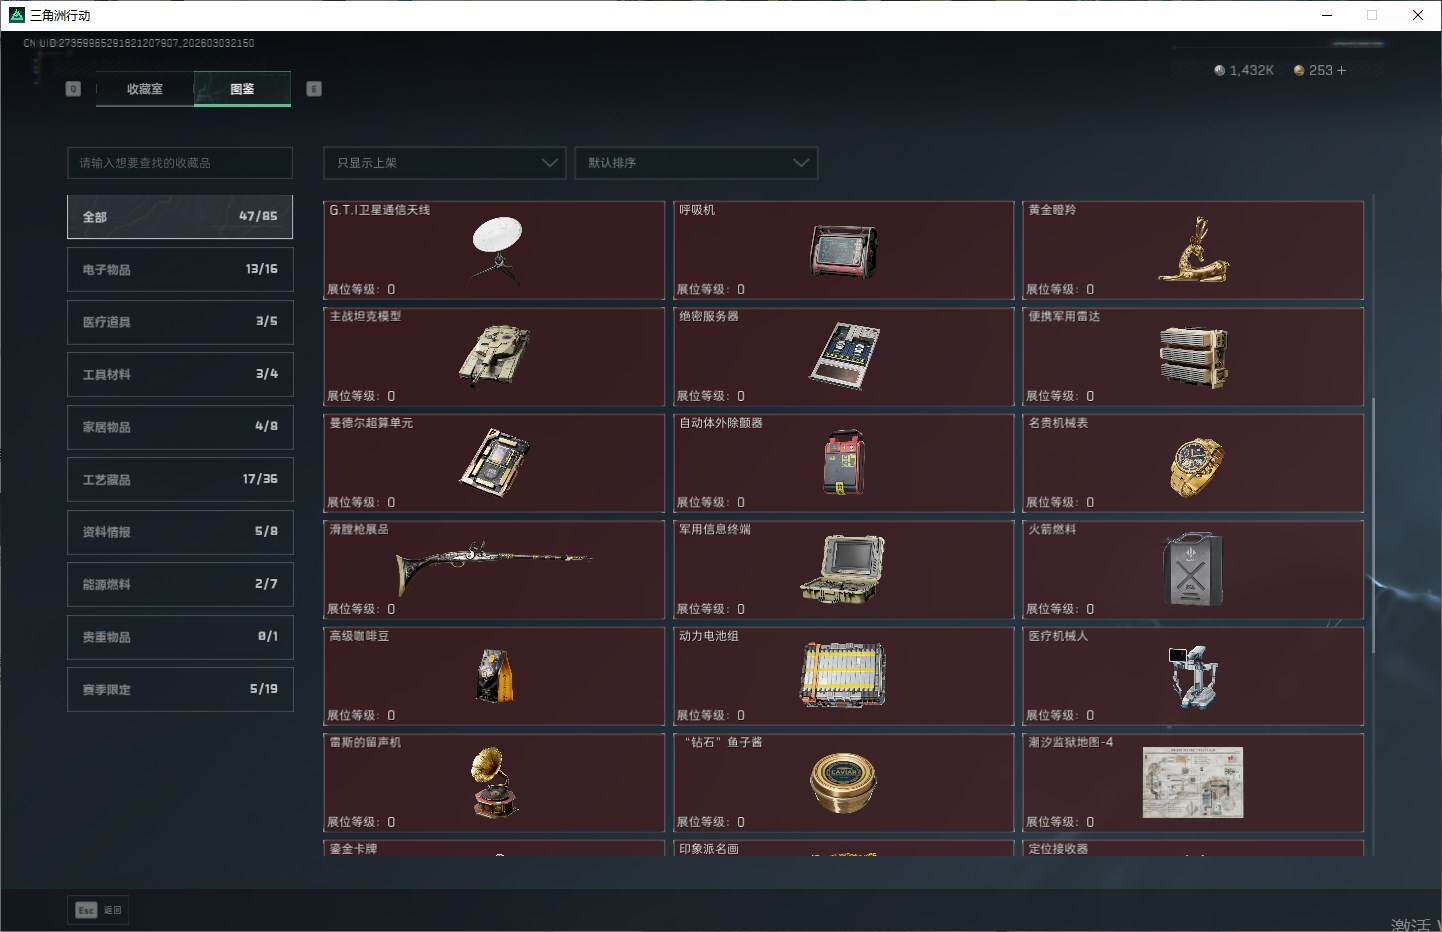The height and width of the screenshot is (932, 1442).
Task: Filter by 医疗道具 category
Action: coord(180,322)
